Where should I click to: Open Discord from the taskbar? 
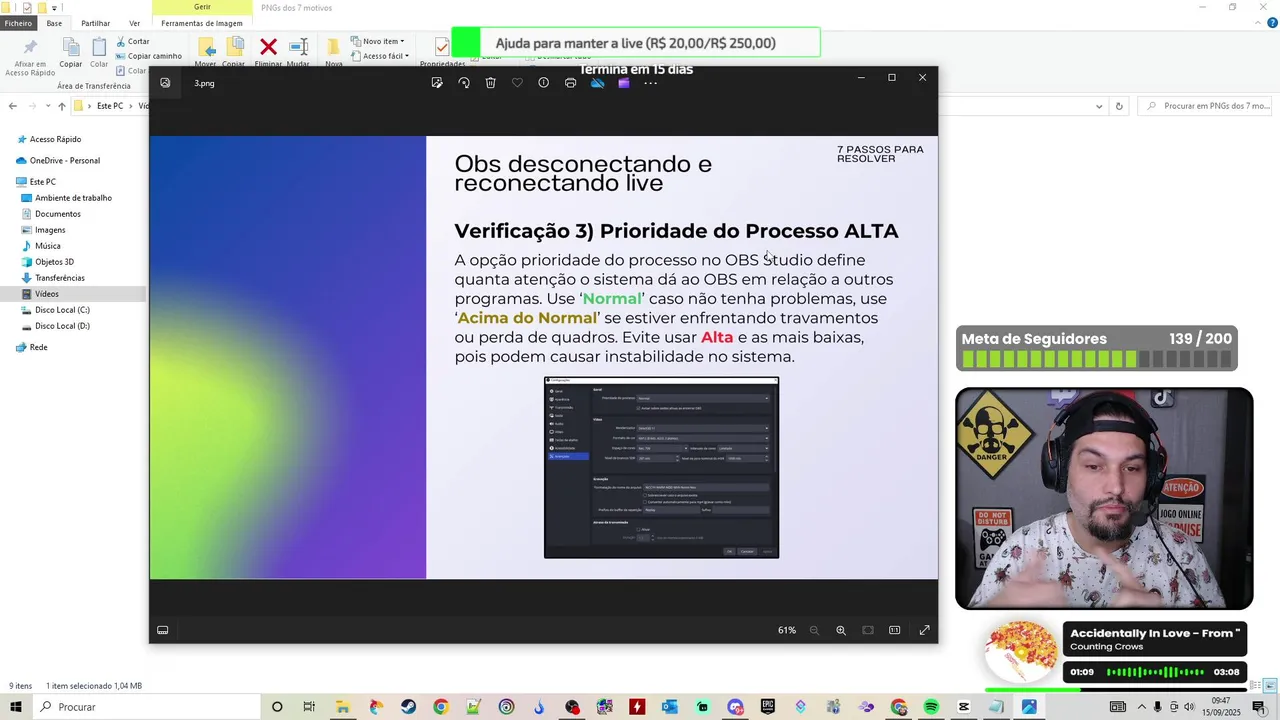[736, 707]
